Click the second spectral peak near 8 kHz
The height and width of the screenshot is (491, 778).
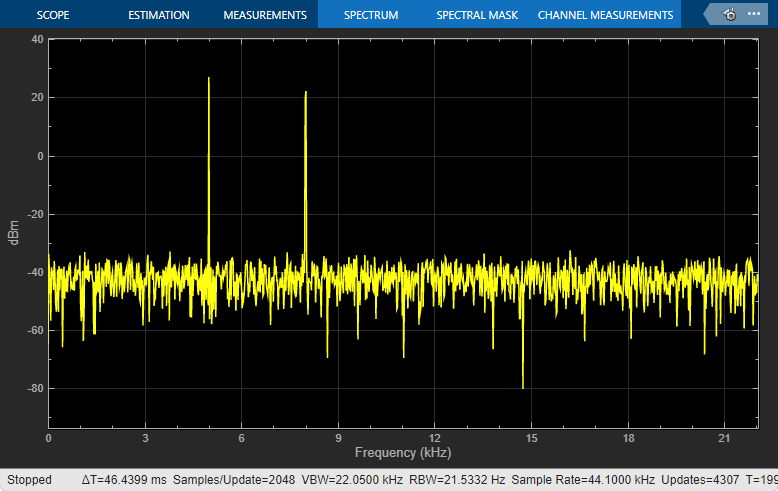(x=306, y=93)
